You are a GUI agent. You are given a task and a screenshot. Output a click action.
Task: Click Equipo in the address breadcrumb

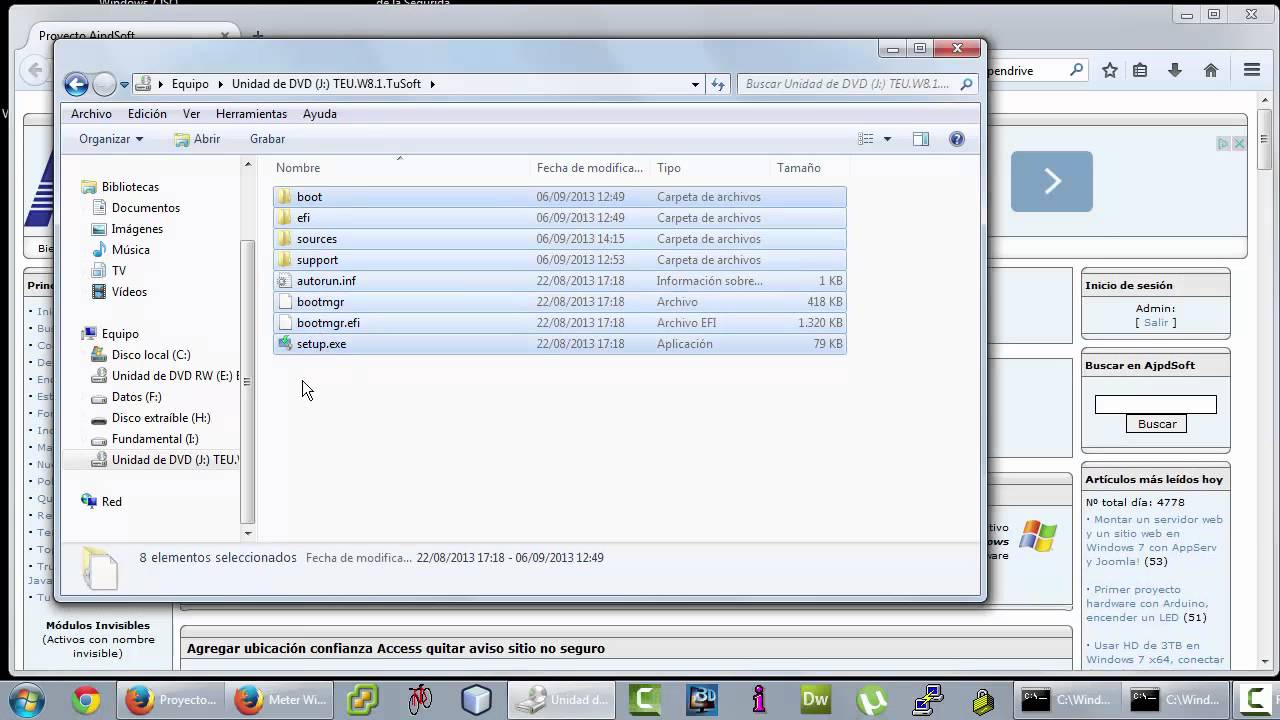190,84
